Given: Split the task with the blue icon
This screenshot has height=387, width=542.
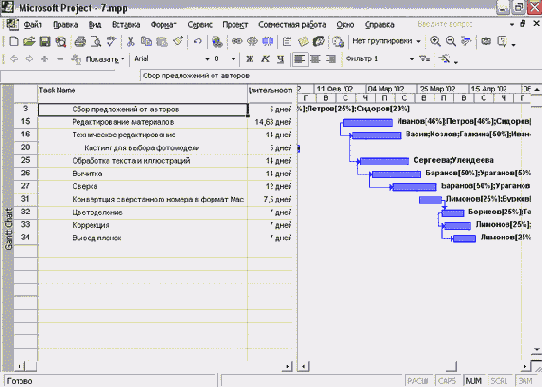Looking at the screenshot, I should [268, 42].
